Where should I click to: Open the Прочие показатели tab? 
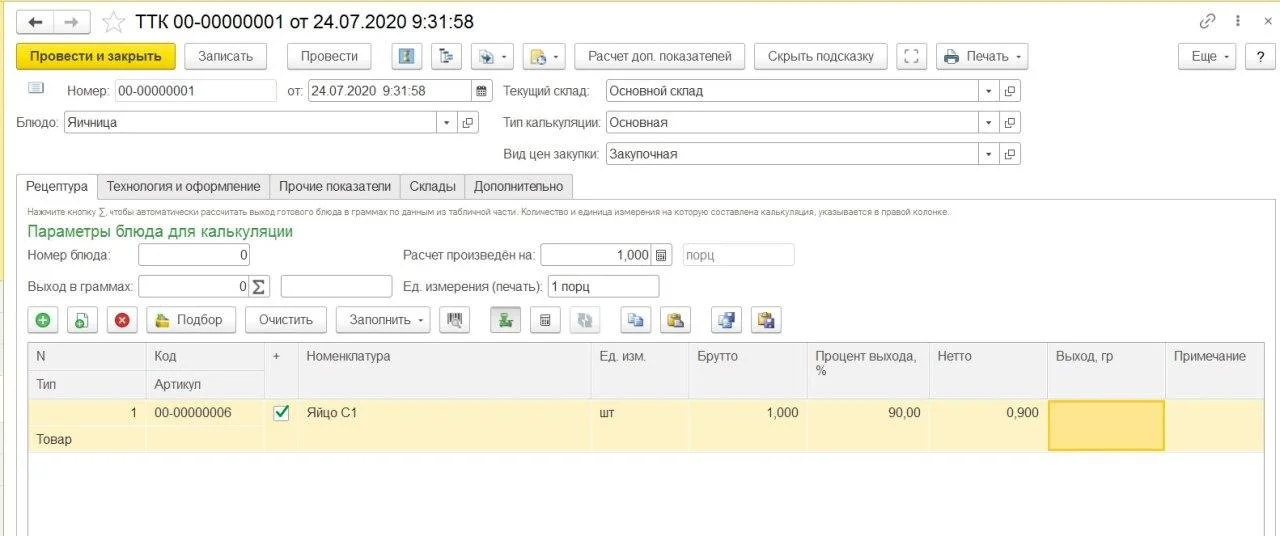click(x=335, y=186)
